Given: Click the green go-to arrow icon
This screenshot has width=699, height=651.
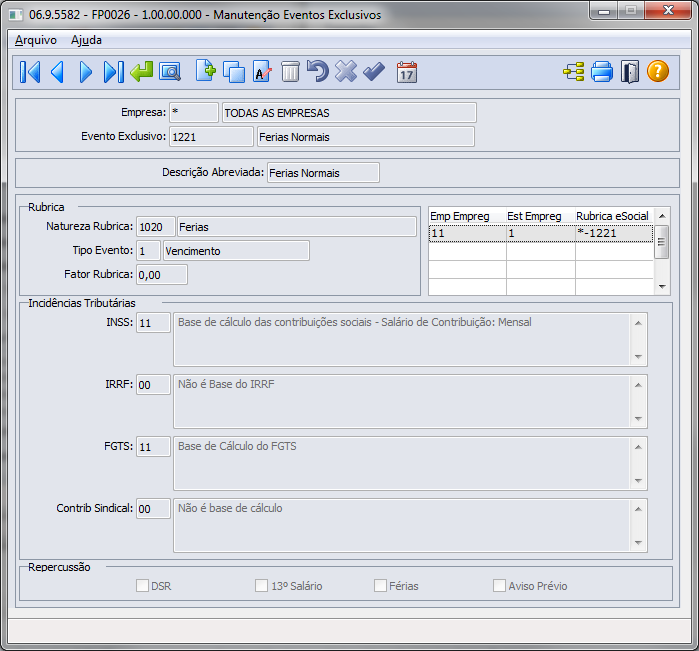Looking at the screenshot, I should click(x=142, y=72).
